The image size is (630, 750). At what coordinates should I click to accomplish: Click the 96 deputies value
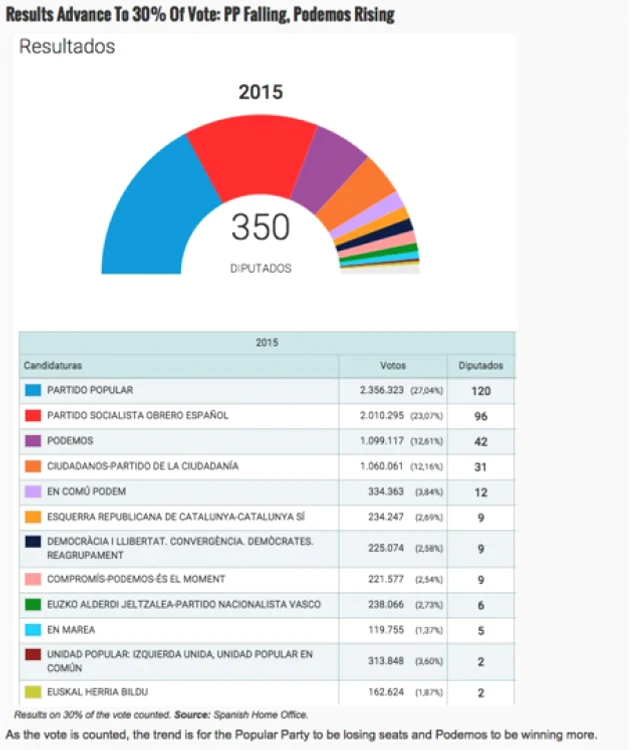pos(481,416)
